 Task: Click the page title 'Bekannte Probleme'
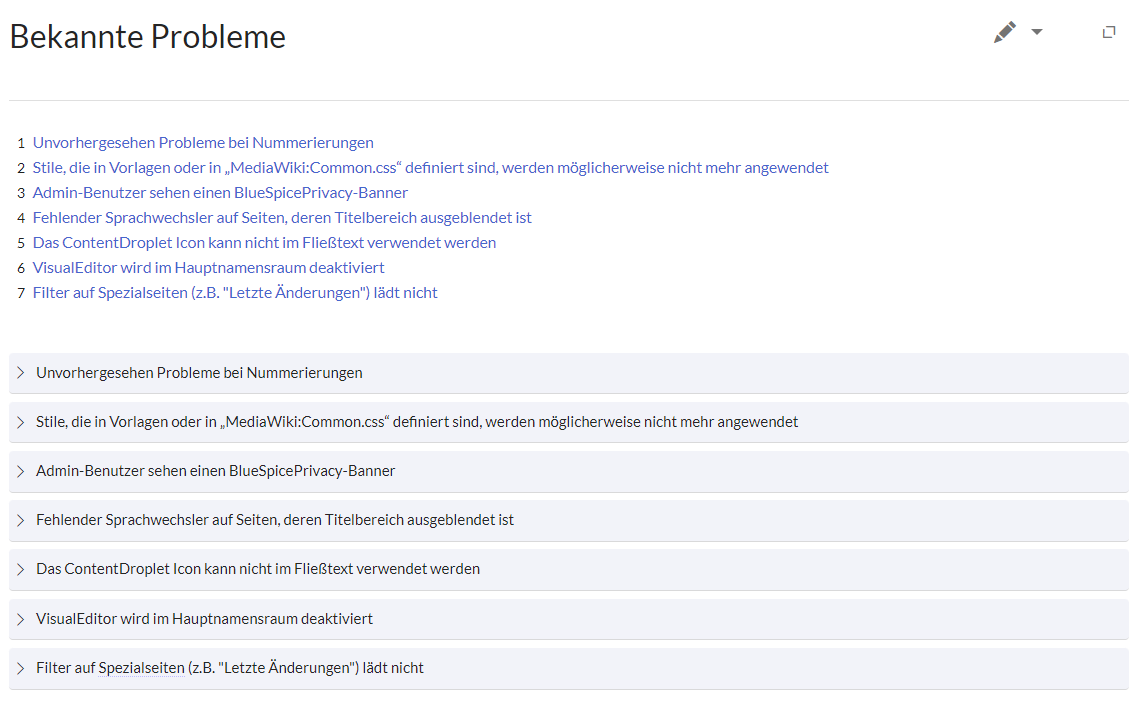pyautogui.click(x=147, y=37)
